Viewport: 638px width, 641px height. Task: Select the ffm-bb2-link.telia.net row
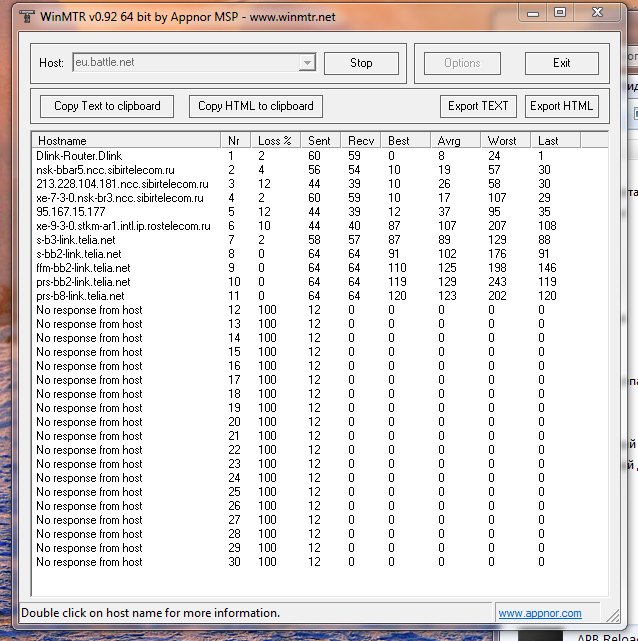(x=83, y=268)
